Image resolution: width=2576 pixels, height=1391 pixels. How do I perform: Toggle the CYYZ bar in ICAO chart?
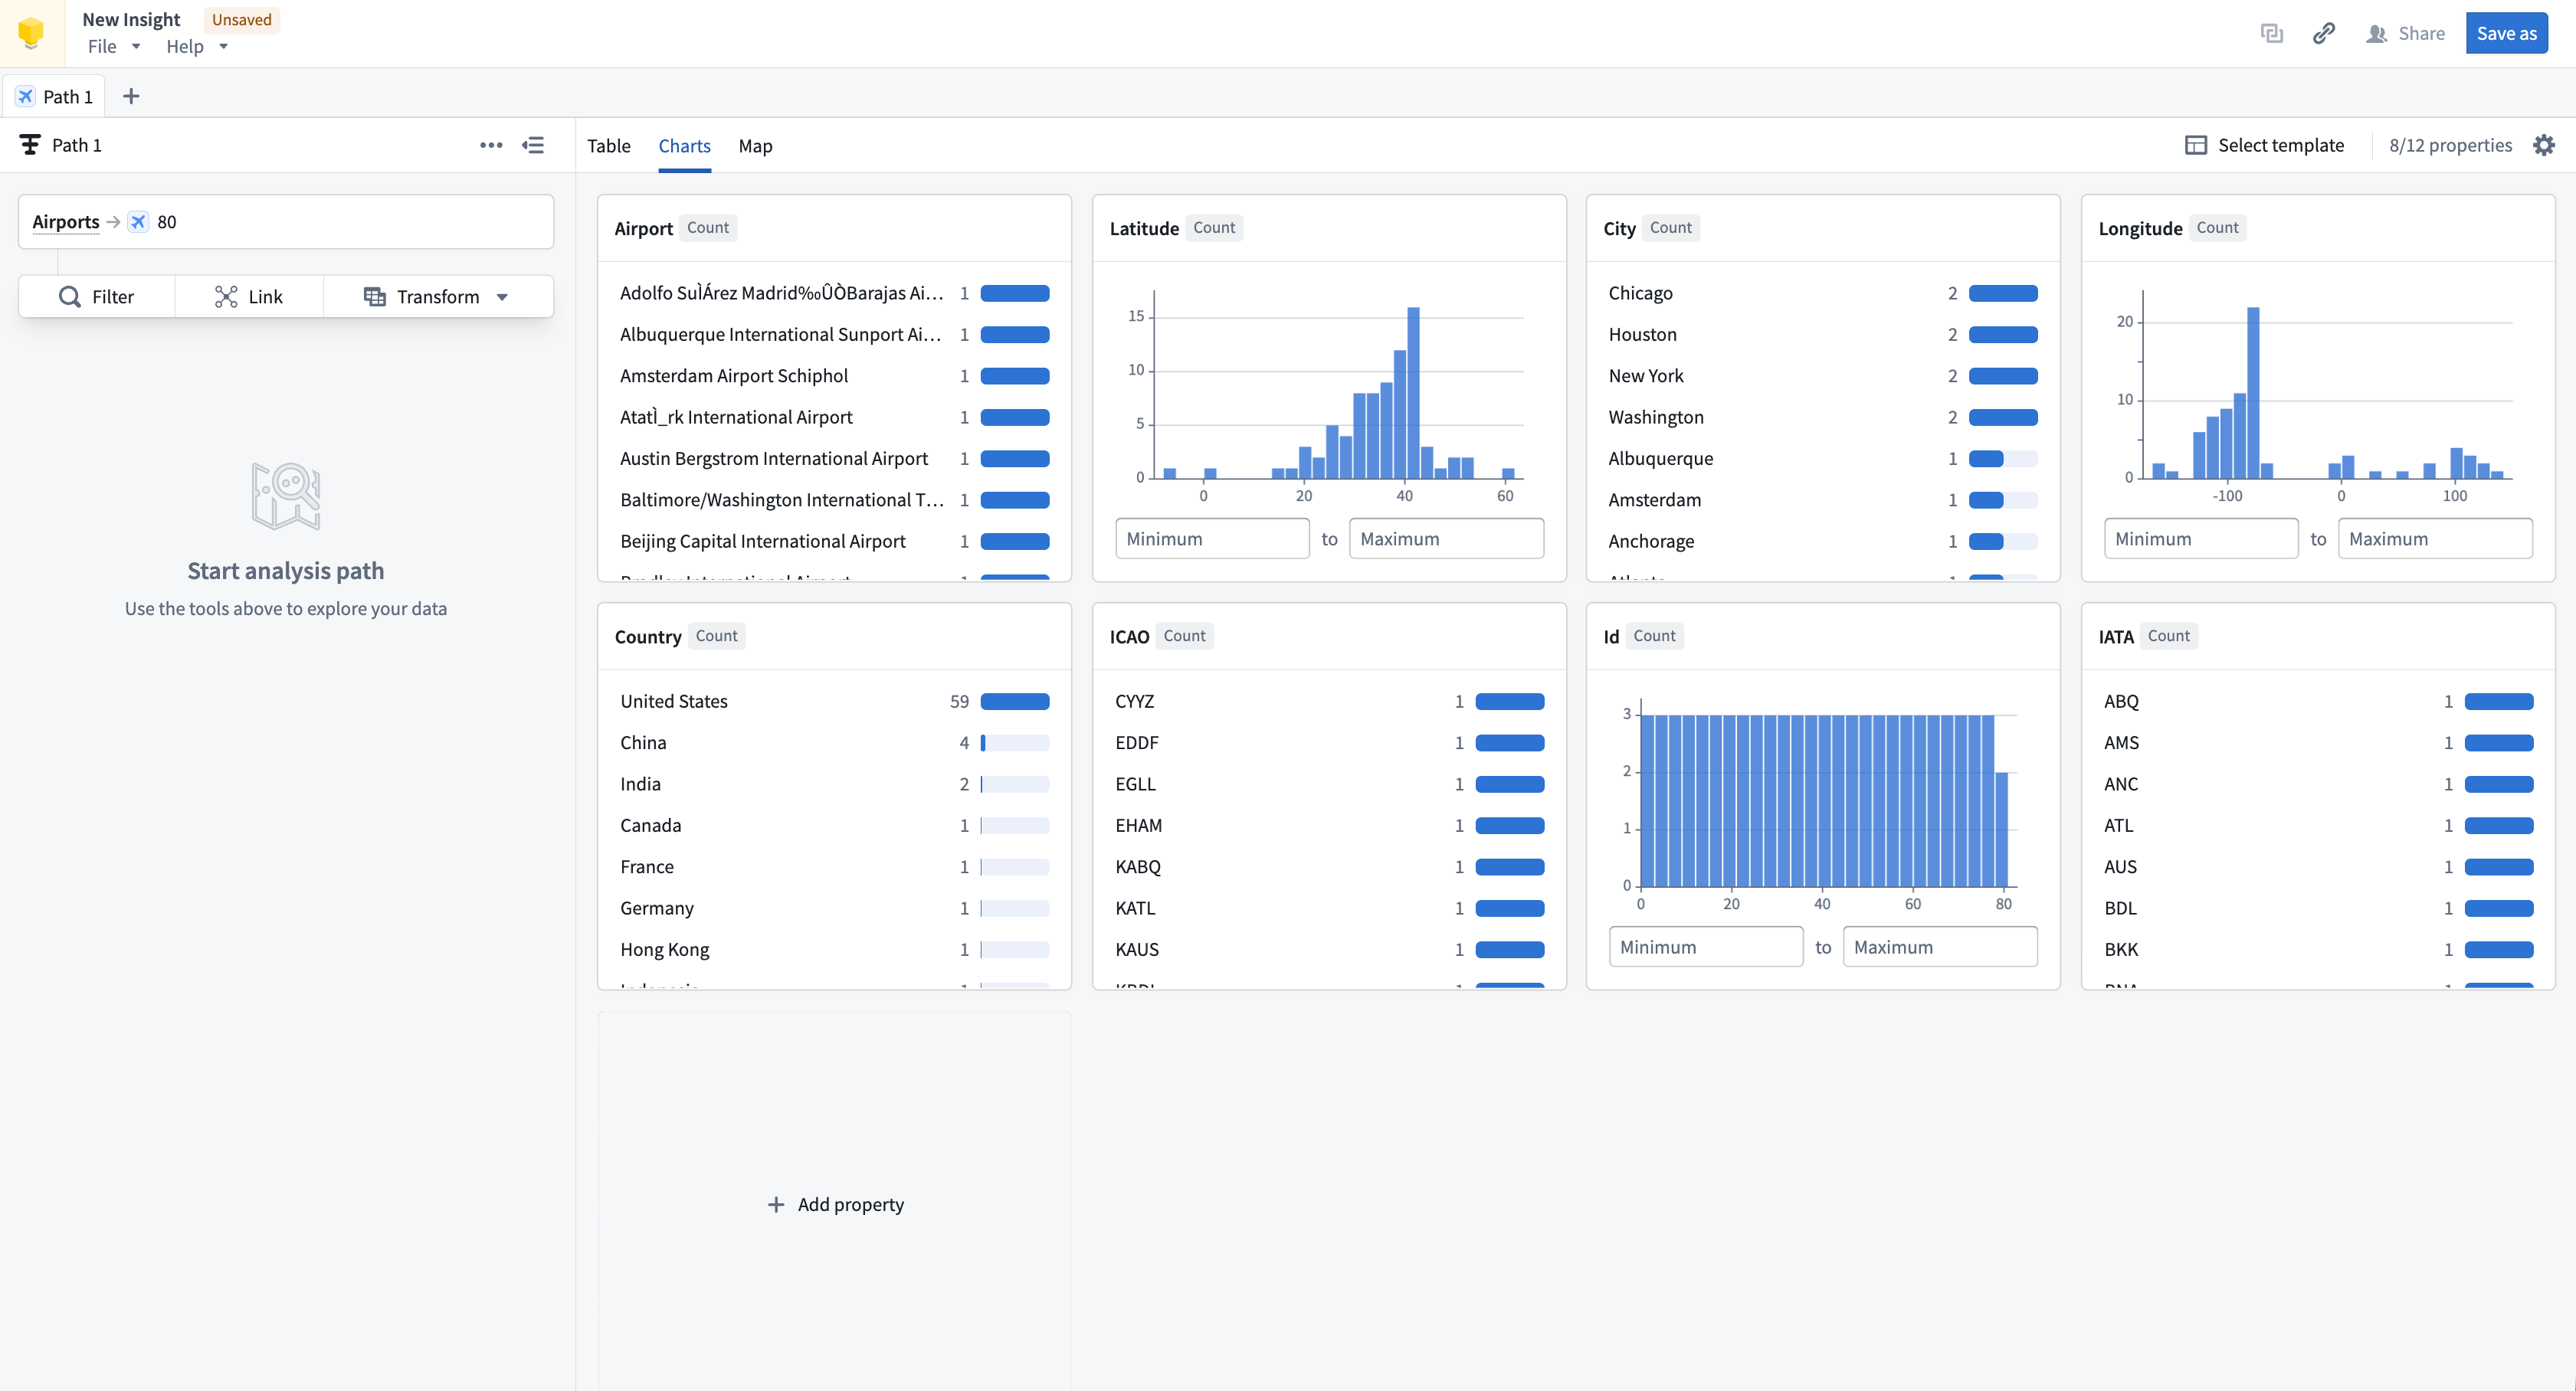(1509, 701)
